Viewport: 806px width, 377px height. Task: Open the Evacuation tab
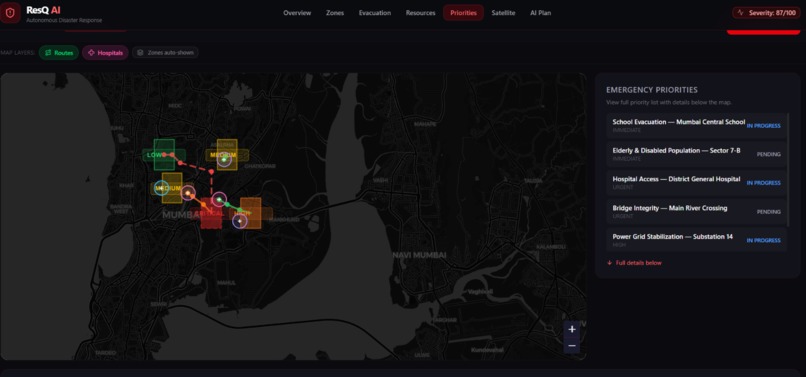tap(375, 13)
